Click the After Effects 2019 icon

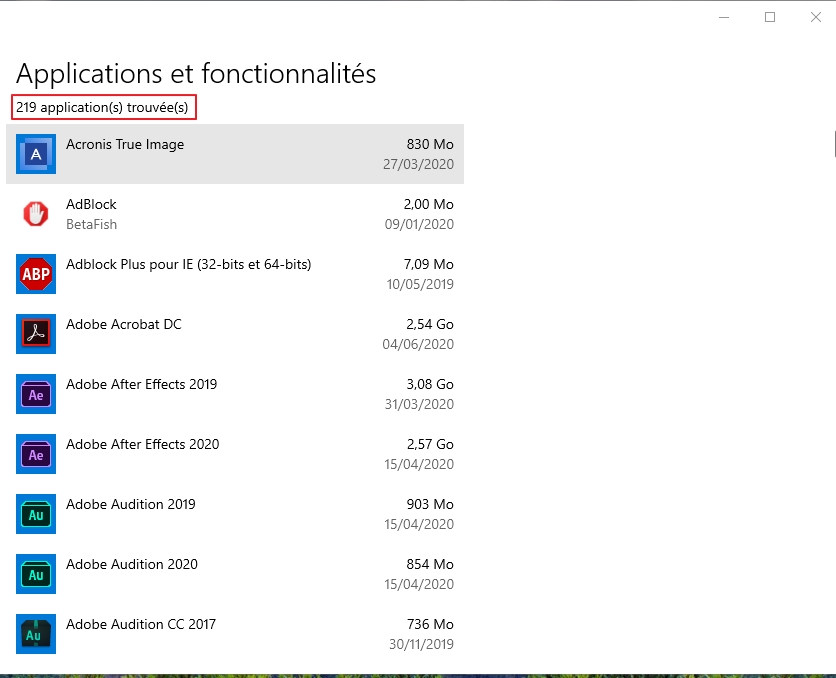tap(36, 394)
